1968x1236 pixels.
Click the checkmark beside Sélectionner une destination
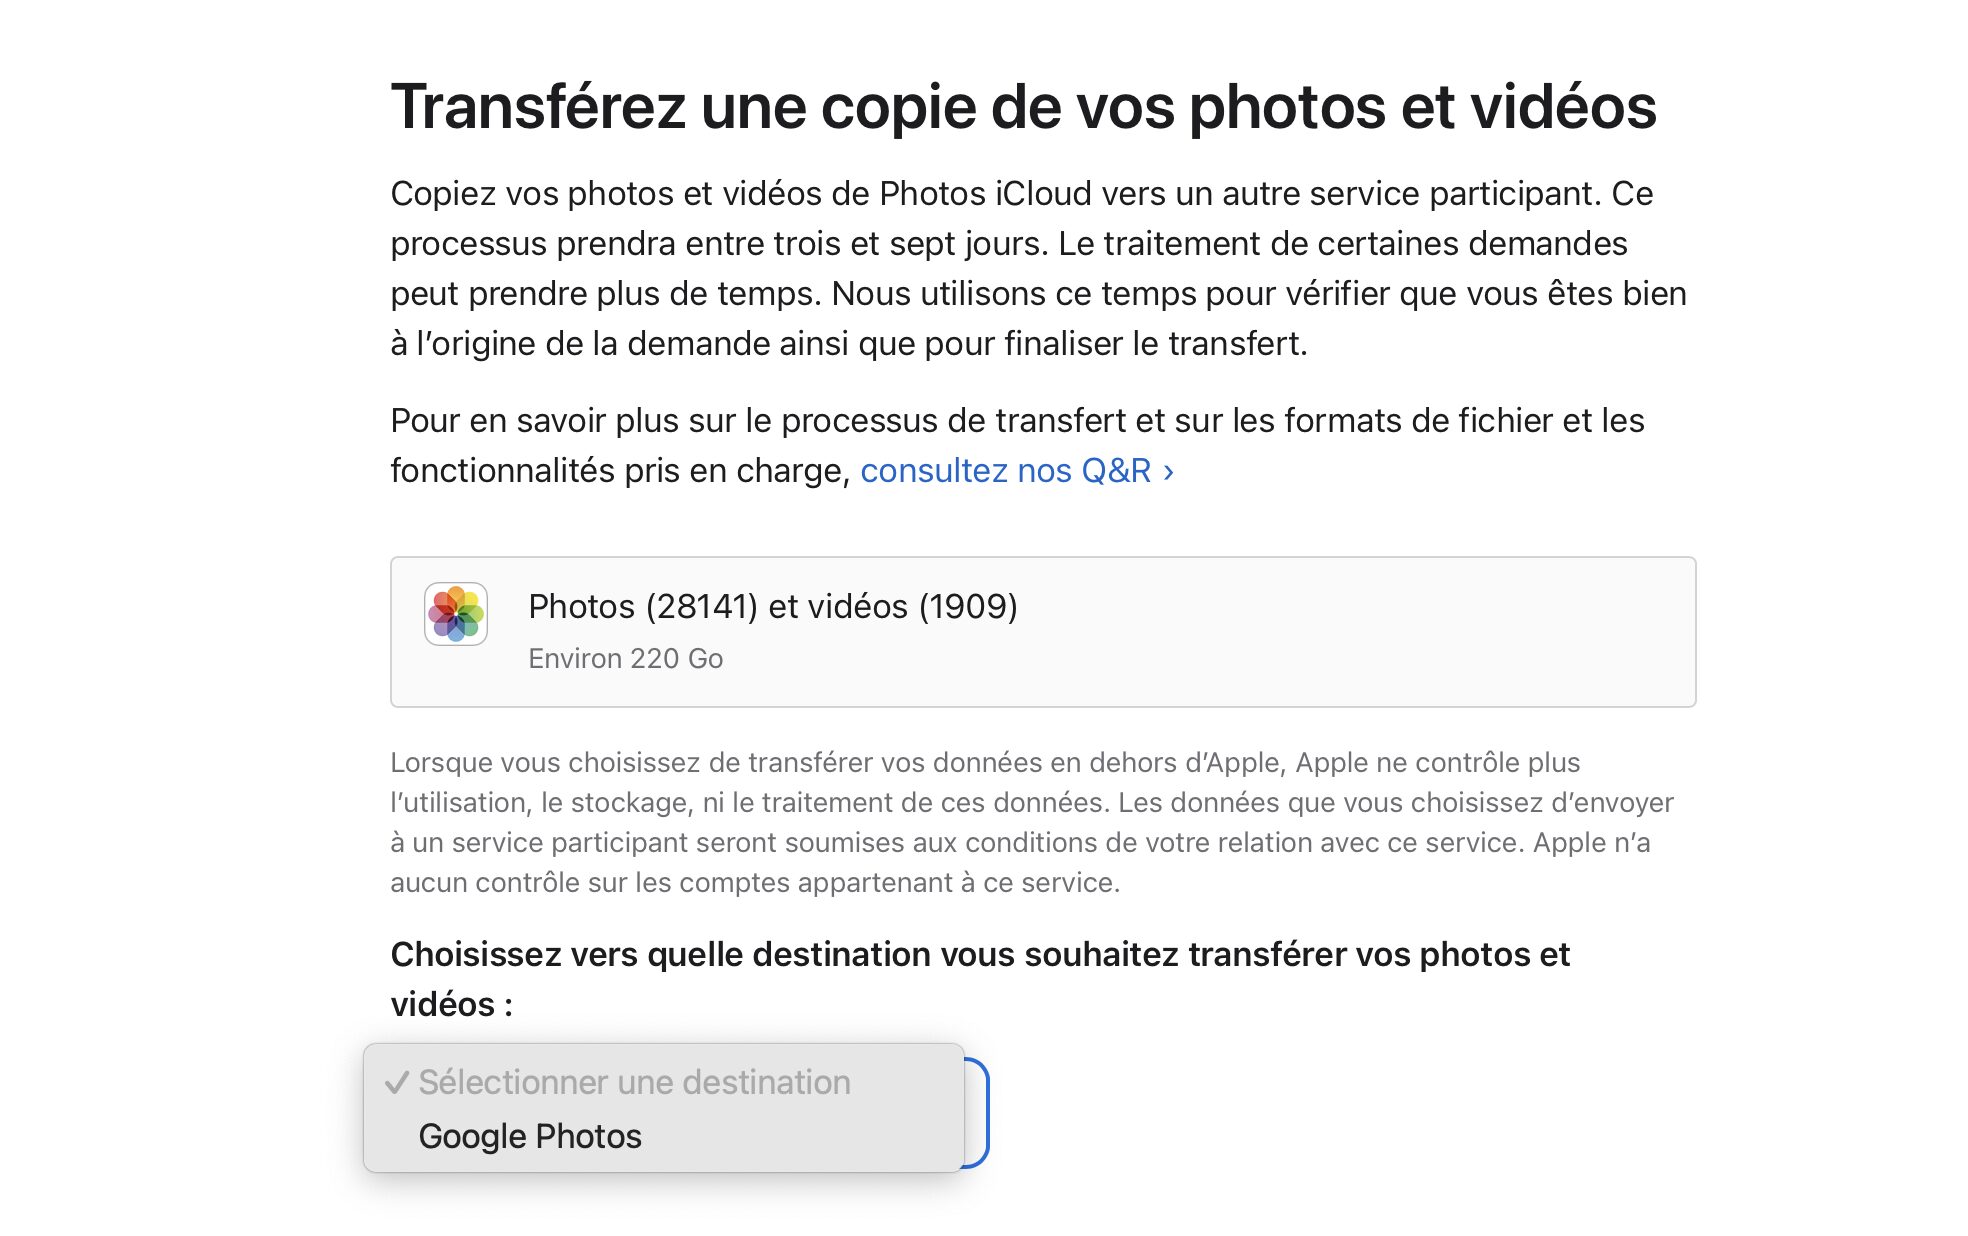point(397,1082)
